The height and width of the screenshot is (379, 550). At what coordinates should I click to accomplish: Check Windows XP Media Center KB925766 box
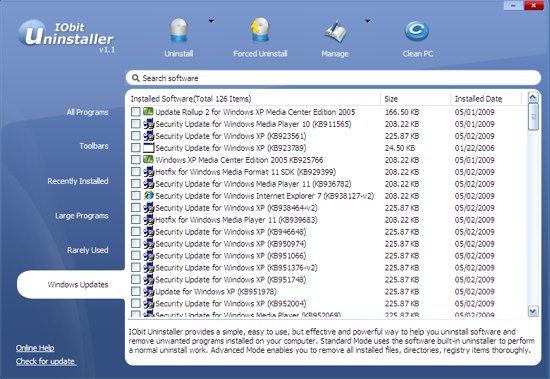click(135, 160)
